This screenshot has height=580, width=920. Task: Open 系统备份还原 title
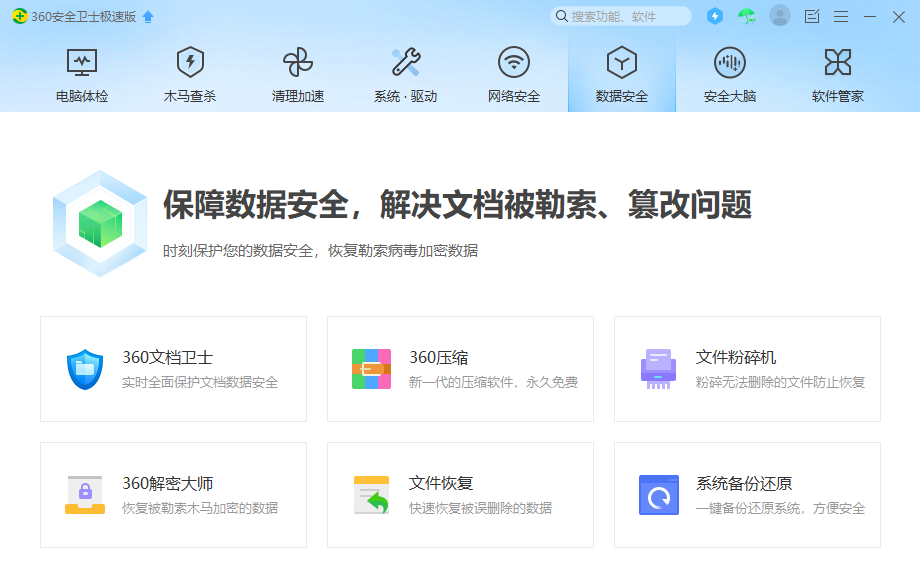(744, 484)
